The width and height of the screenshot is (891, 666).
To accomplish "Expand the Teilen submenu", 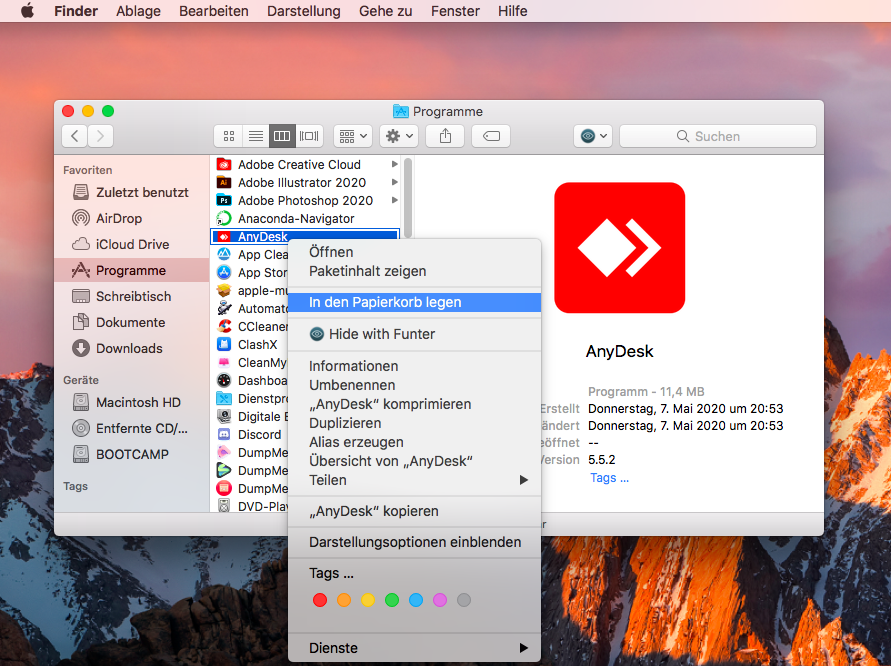I will pyautogui.click(x=414, y=480).
